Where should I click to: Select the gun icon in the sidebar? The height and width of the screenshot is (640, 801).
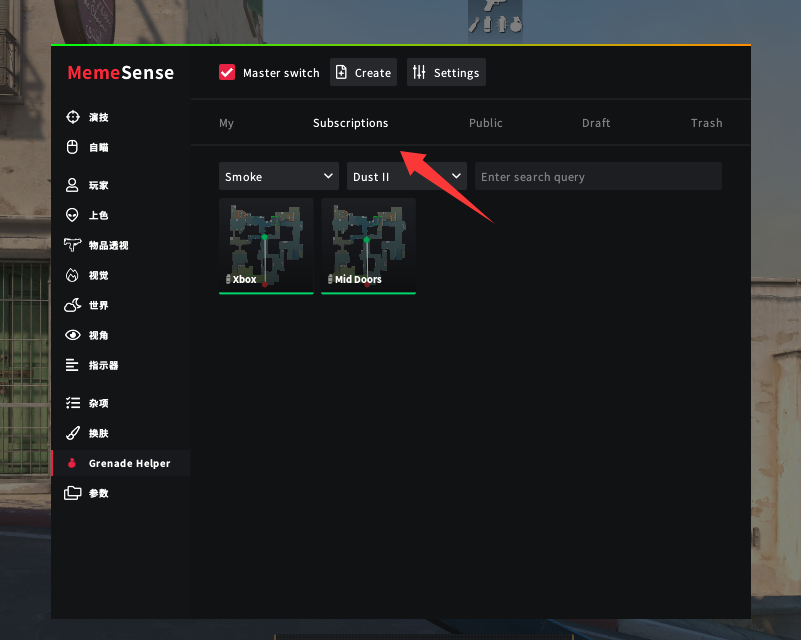pos(72,245)
